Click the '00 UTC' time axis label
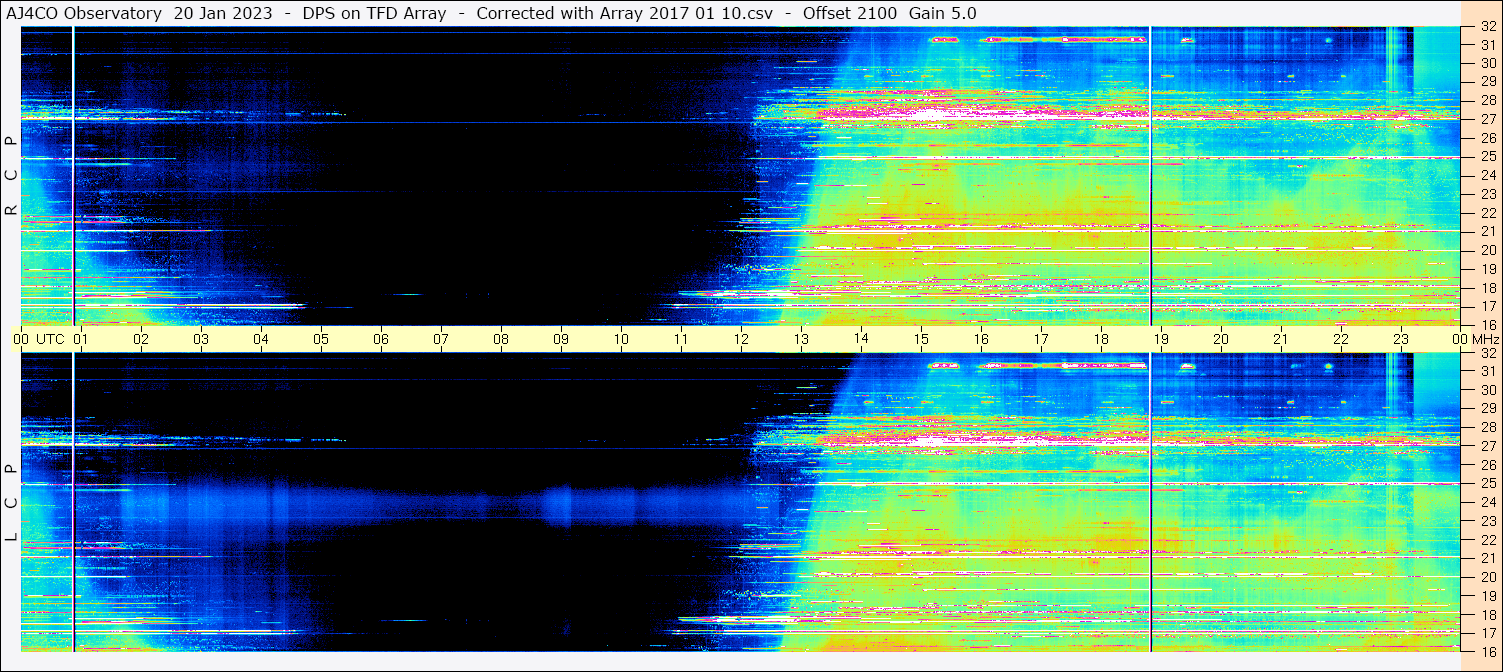Image resolution: width=1503 pixels, height=672 pixels. tap(40, 339)
